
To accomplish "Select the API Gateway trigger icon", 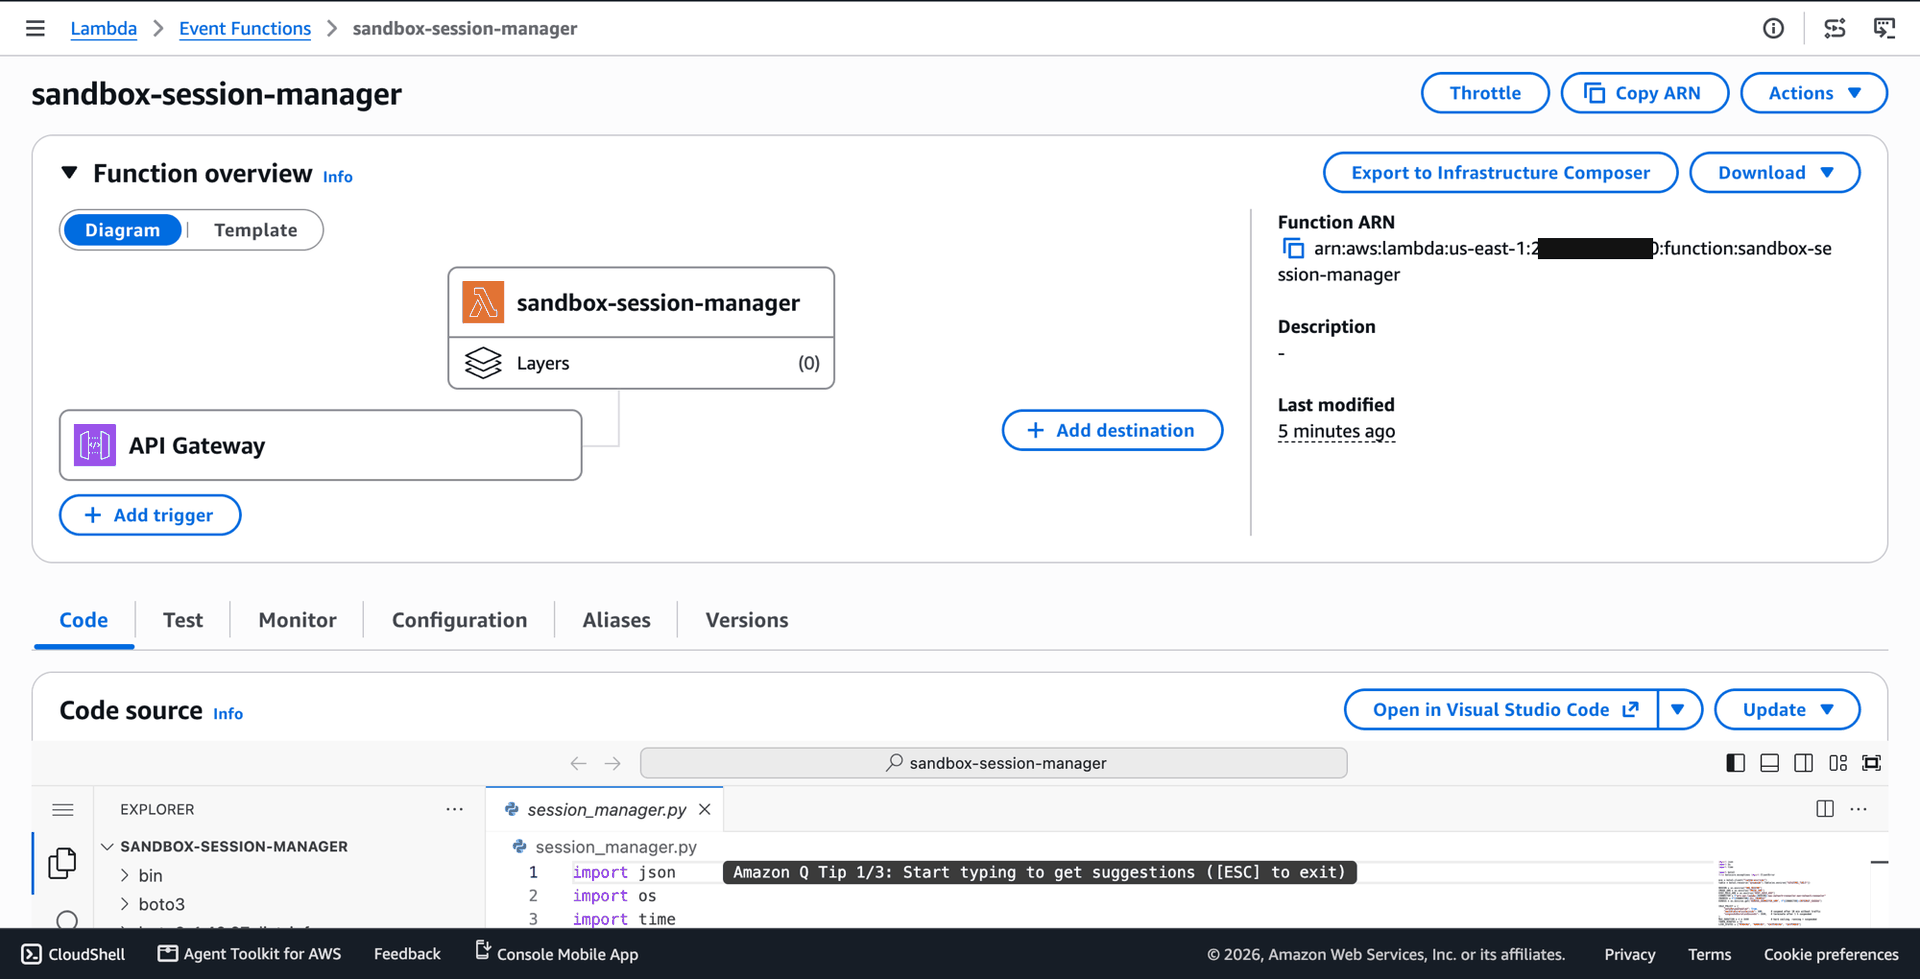I will point(95,445).
